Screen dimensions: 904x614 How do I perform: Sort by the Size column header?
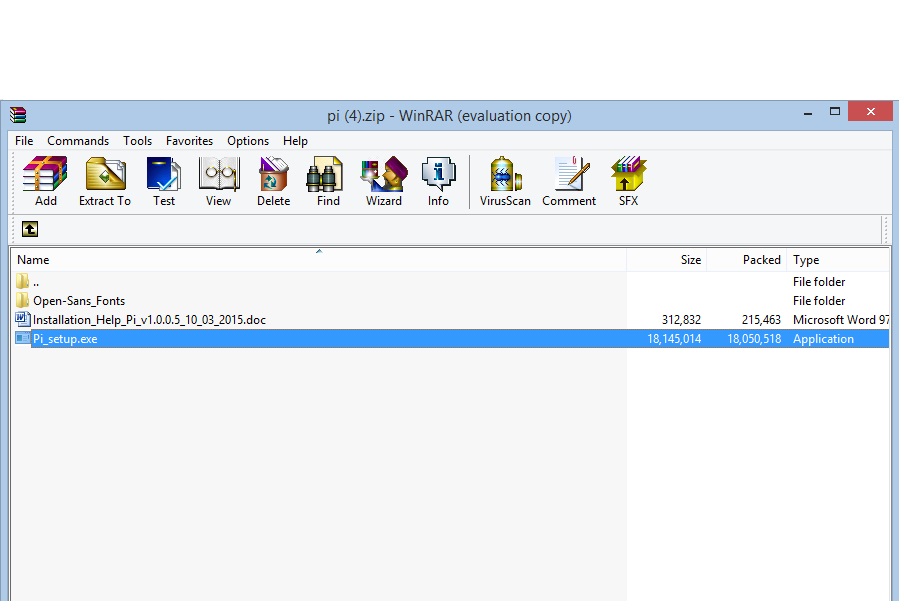coord(666,260)
